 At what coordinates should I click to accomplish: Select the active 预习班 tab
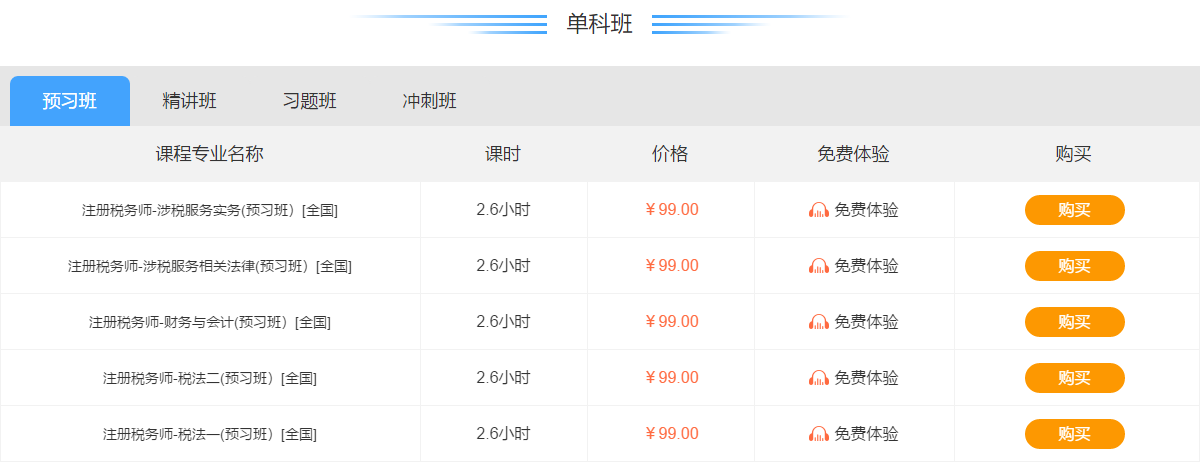(70, 101)
